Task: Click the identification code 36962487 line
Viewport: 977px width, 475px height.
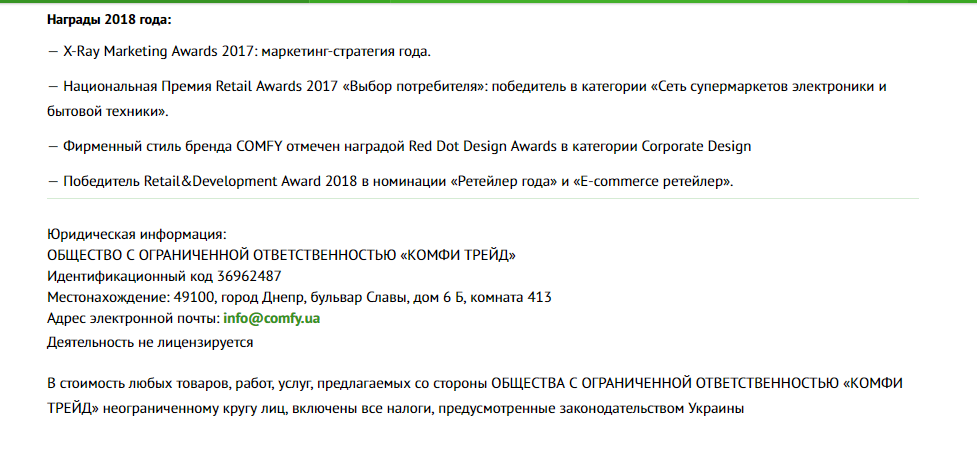Action: [164, 276]
